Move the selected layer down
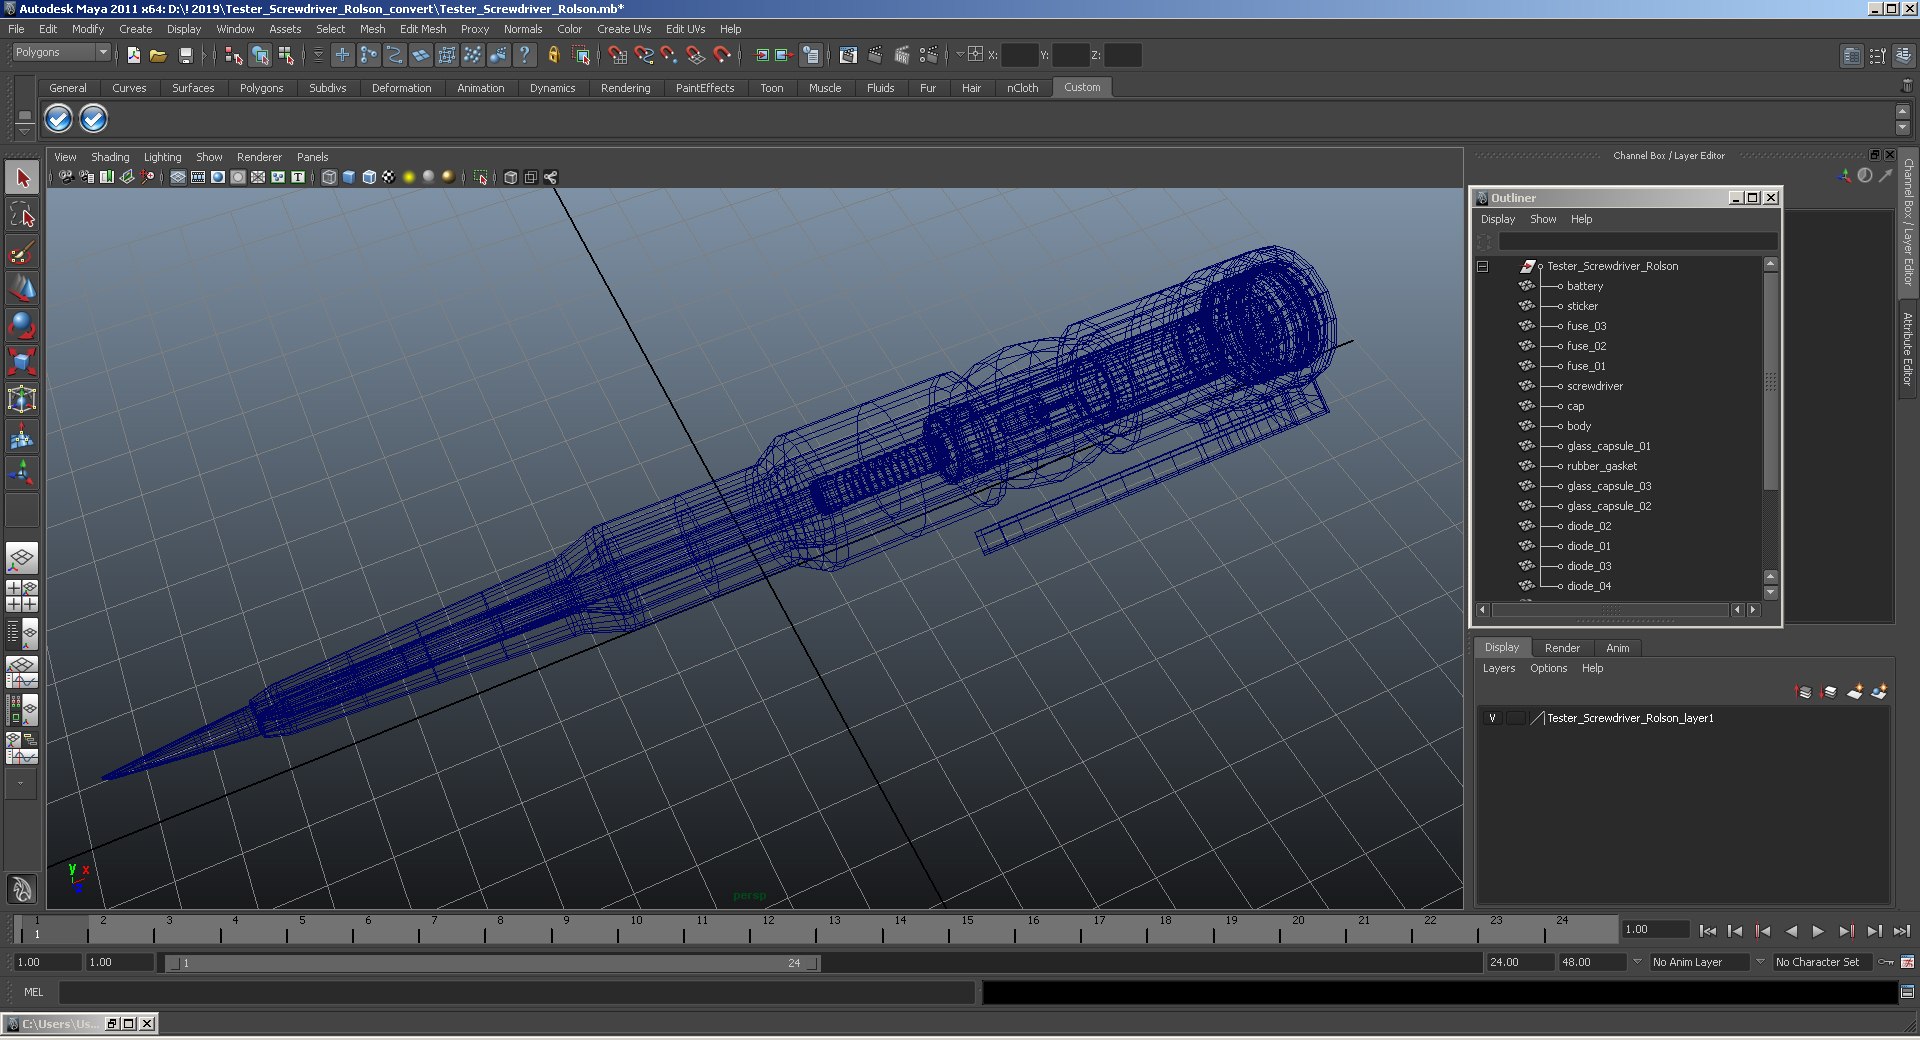The width and height of the screenshot is (1920, 1040). pos(1829,691)
